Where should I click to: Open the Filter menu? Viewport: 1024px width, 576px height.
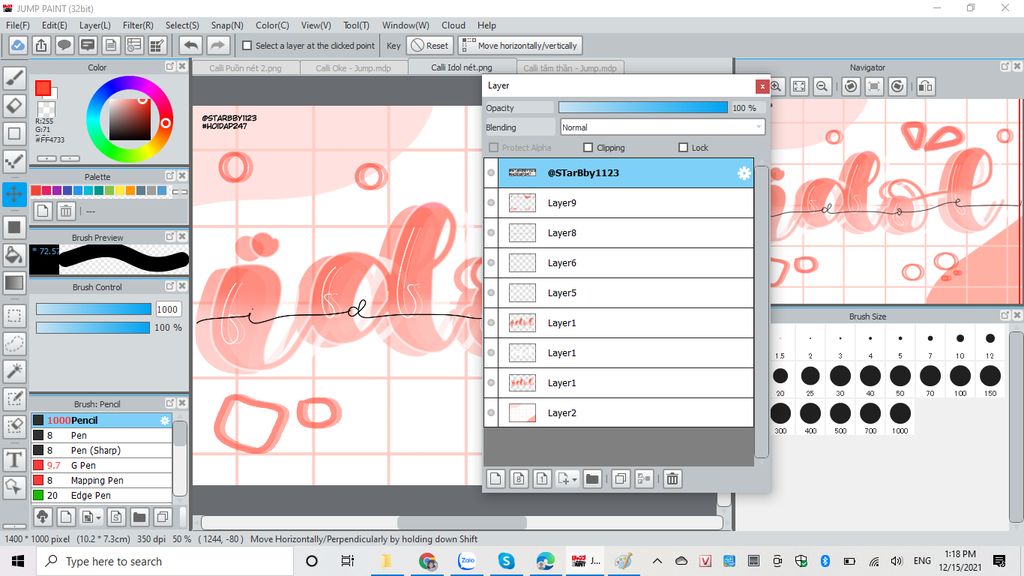(138, 25)
